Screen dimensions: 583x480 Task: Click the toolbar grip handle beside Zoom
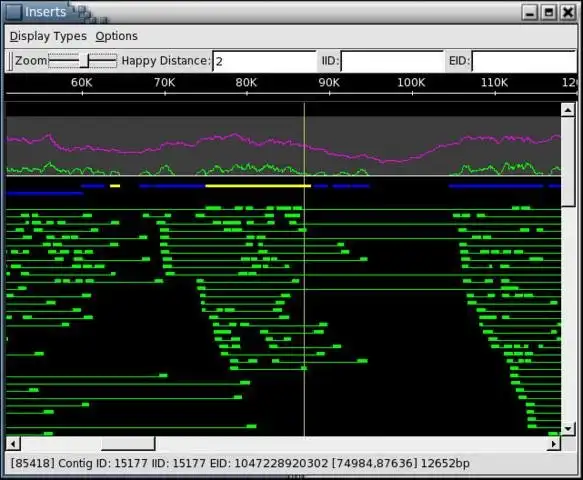point(10,61)
